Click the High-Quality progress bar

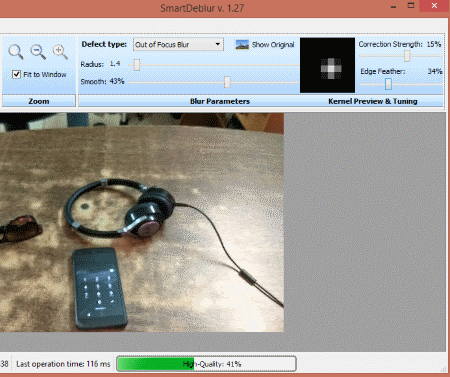coord(206,364)
